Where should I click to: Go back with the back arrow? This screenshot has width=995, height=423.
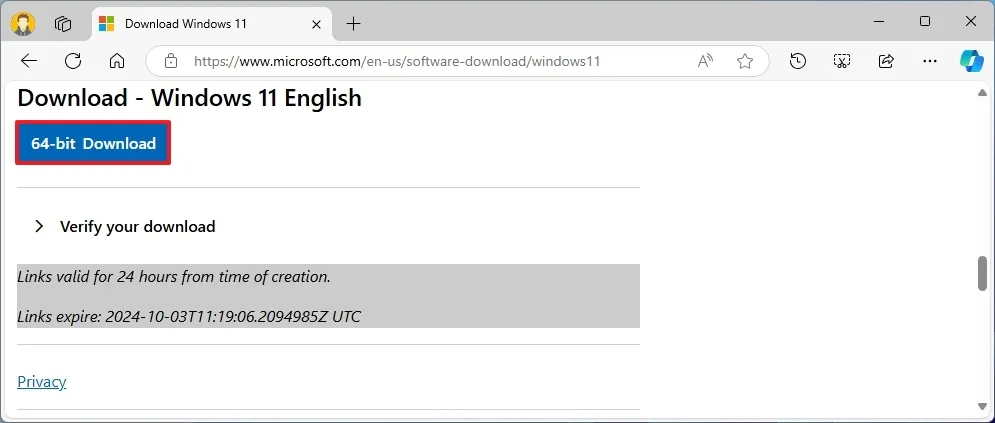tap(29, 61)
